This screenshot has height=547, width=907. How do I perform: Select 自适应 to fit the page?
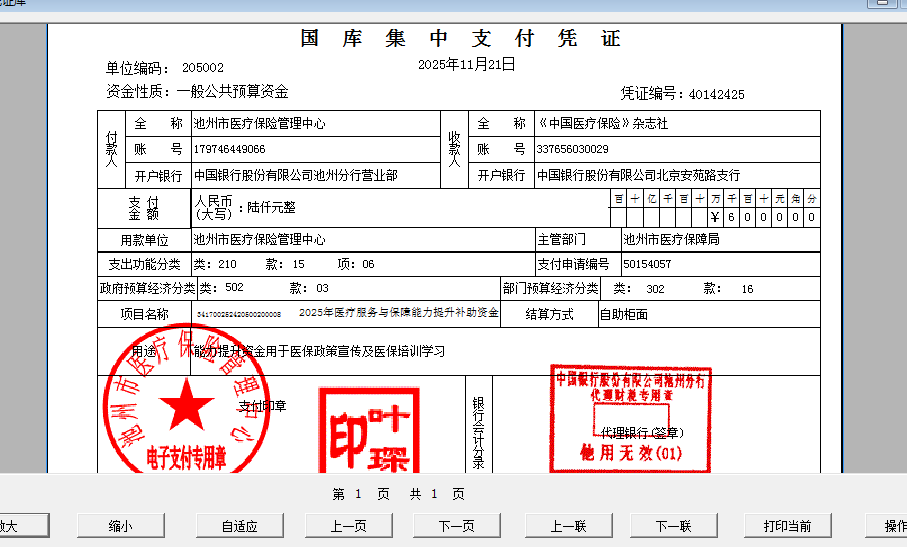coord(239,526)
